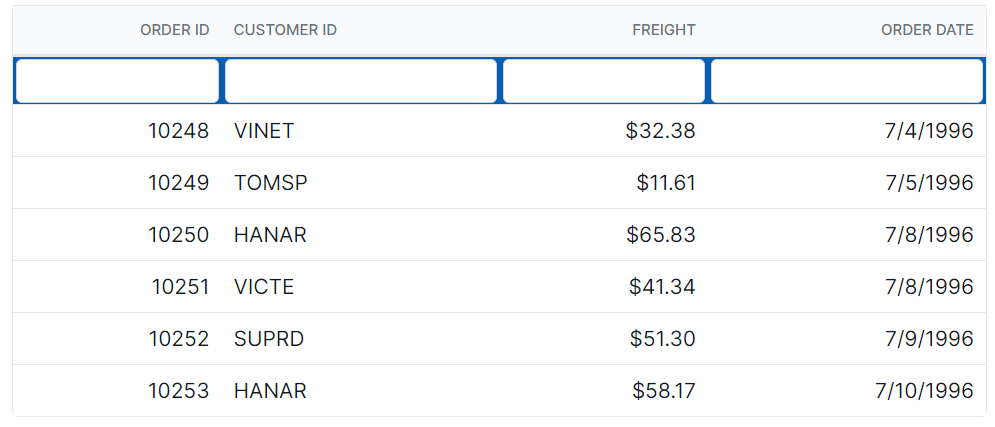
Task: Click the $65.83 freight cell
Action: tap(660, 235)
